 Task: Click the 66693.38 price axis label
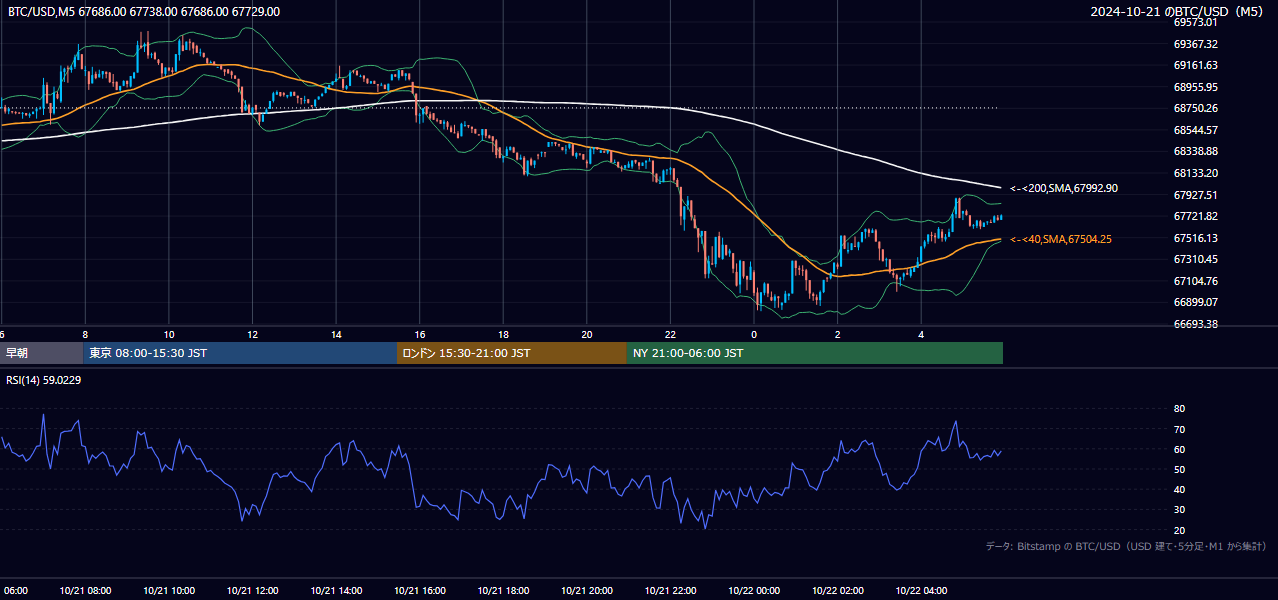[x=1195, y=324]
